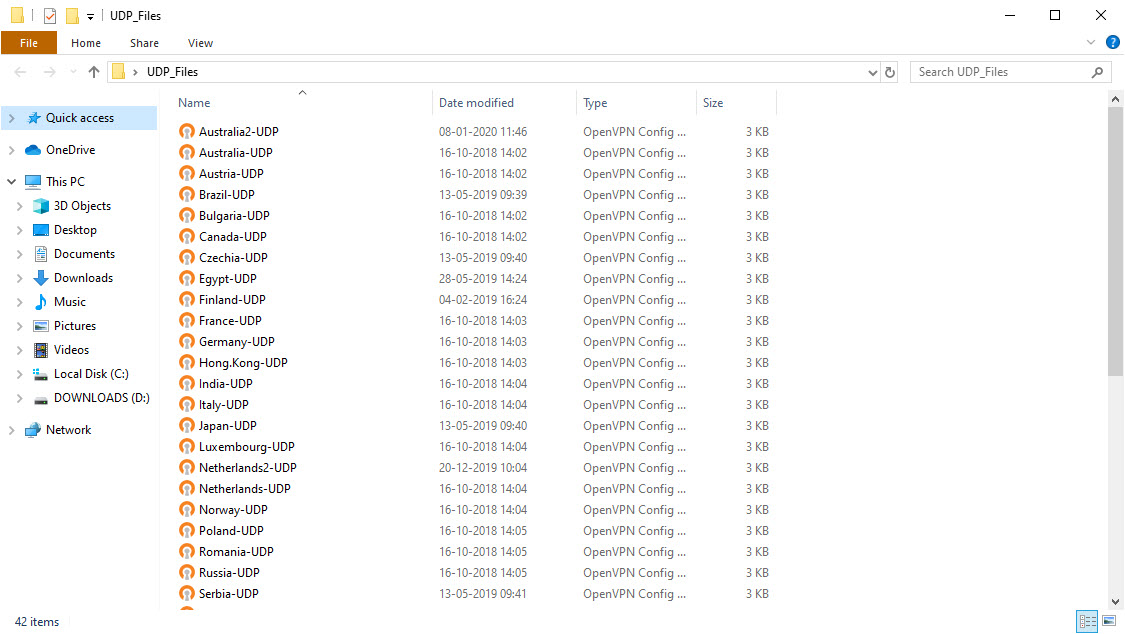Image resolution: width=1125 pixels, height=634 pixels.
Task: Click the scrollbar up arrow
Action: 1115,99
